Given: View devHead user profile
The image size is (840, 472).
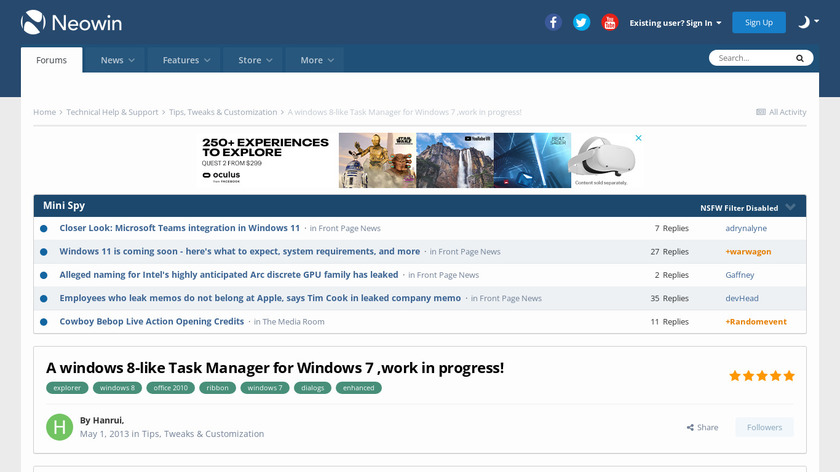Looking at the screenshot, I should 742,298.
